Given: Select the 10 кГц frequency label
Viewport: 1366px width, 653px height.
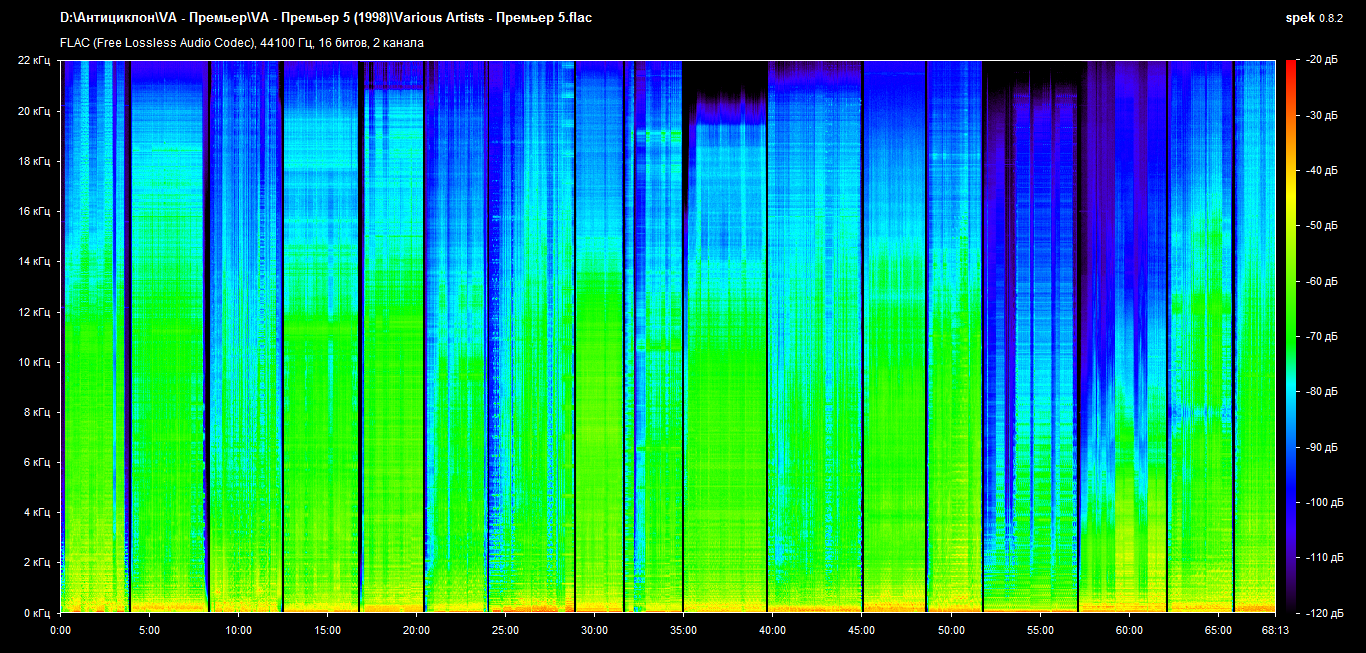Looking at the screenshot, I should pyautogui.click(x=35, y=361).
